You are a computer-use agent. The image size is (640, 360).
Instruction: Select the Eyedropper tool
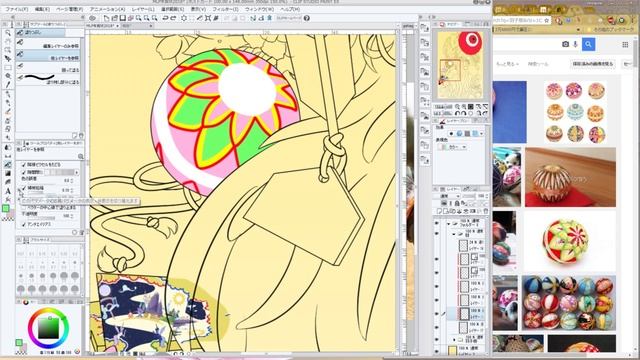tap(7, 85)
